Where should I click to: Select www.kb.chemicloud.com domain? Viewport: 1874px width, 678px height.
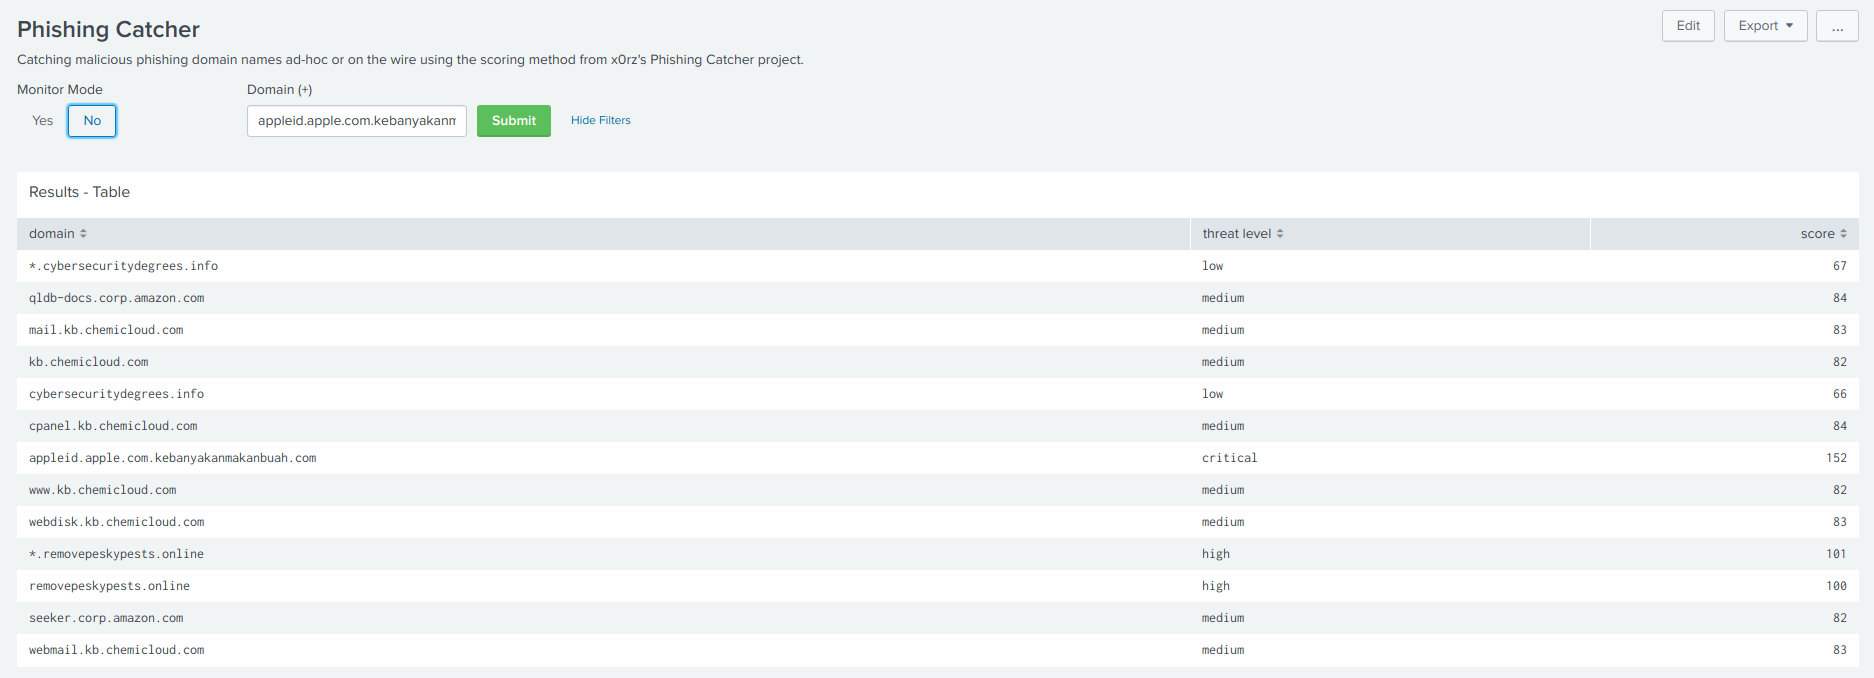(x=102, y=490)
